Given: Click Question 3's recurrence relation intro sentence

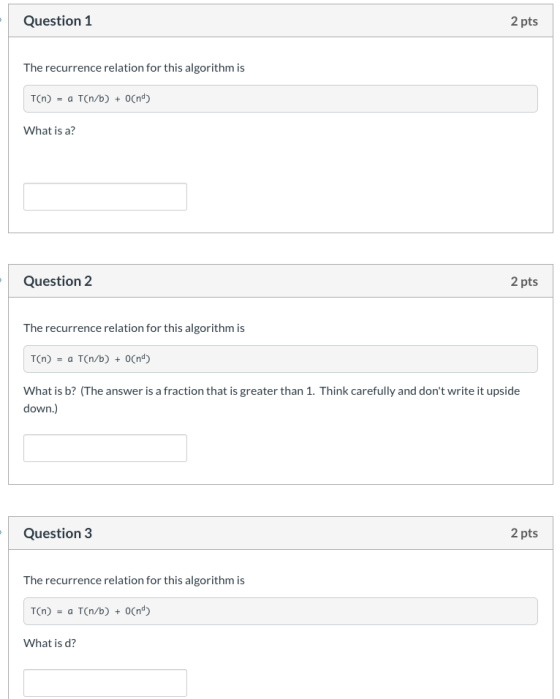Looking at the screenshot, I should coord(134,580).
